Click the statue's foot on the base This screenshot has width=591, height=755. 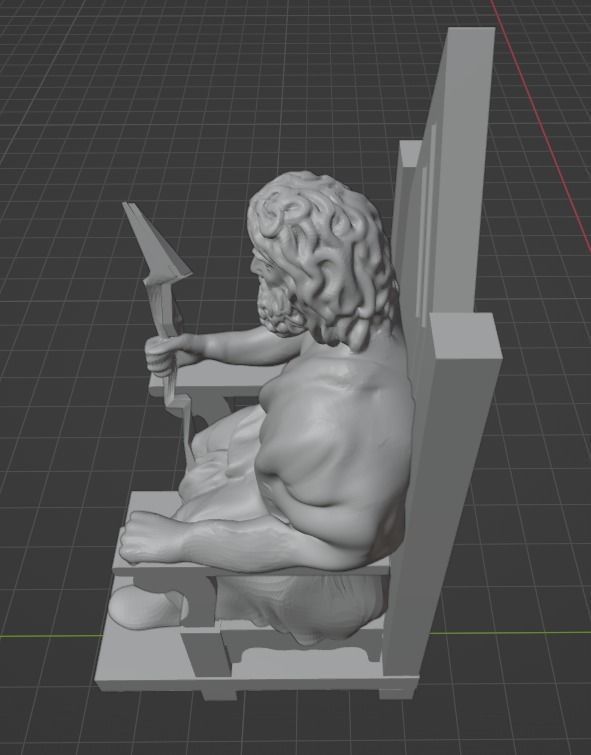144,607
